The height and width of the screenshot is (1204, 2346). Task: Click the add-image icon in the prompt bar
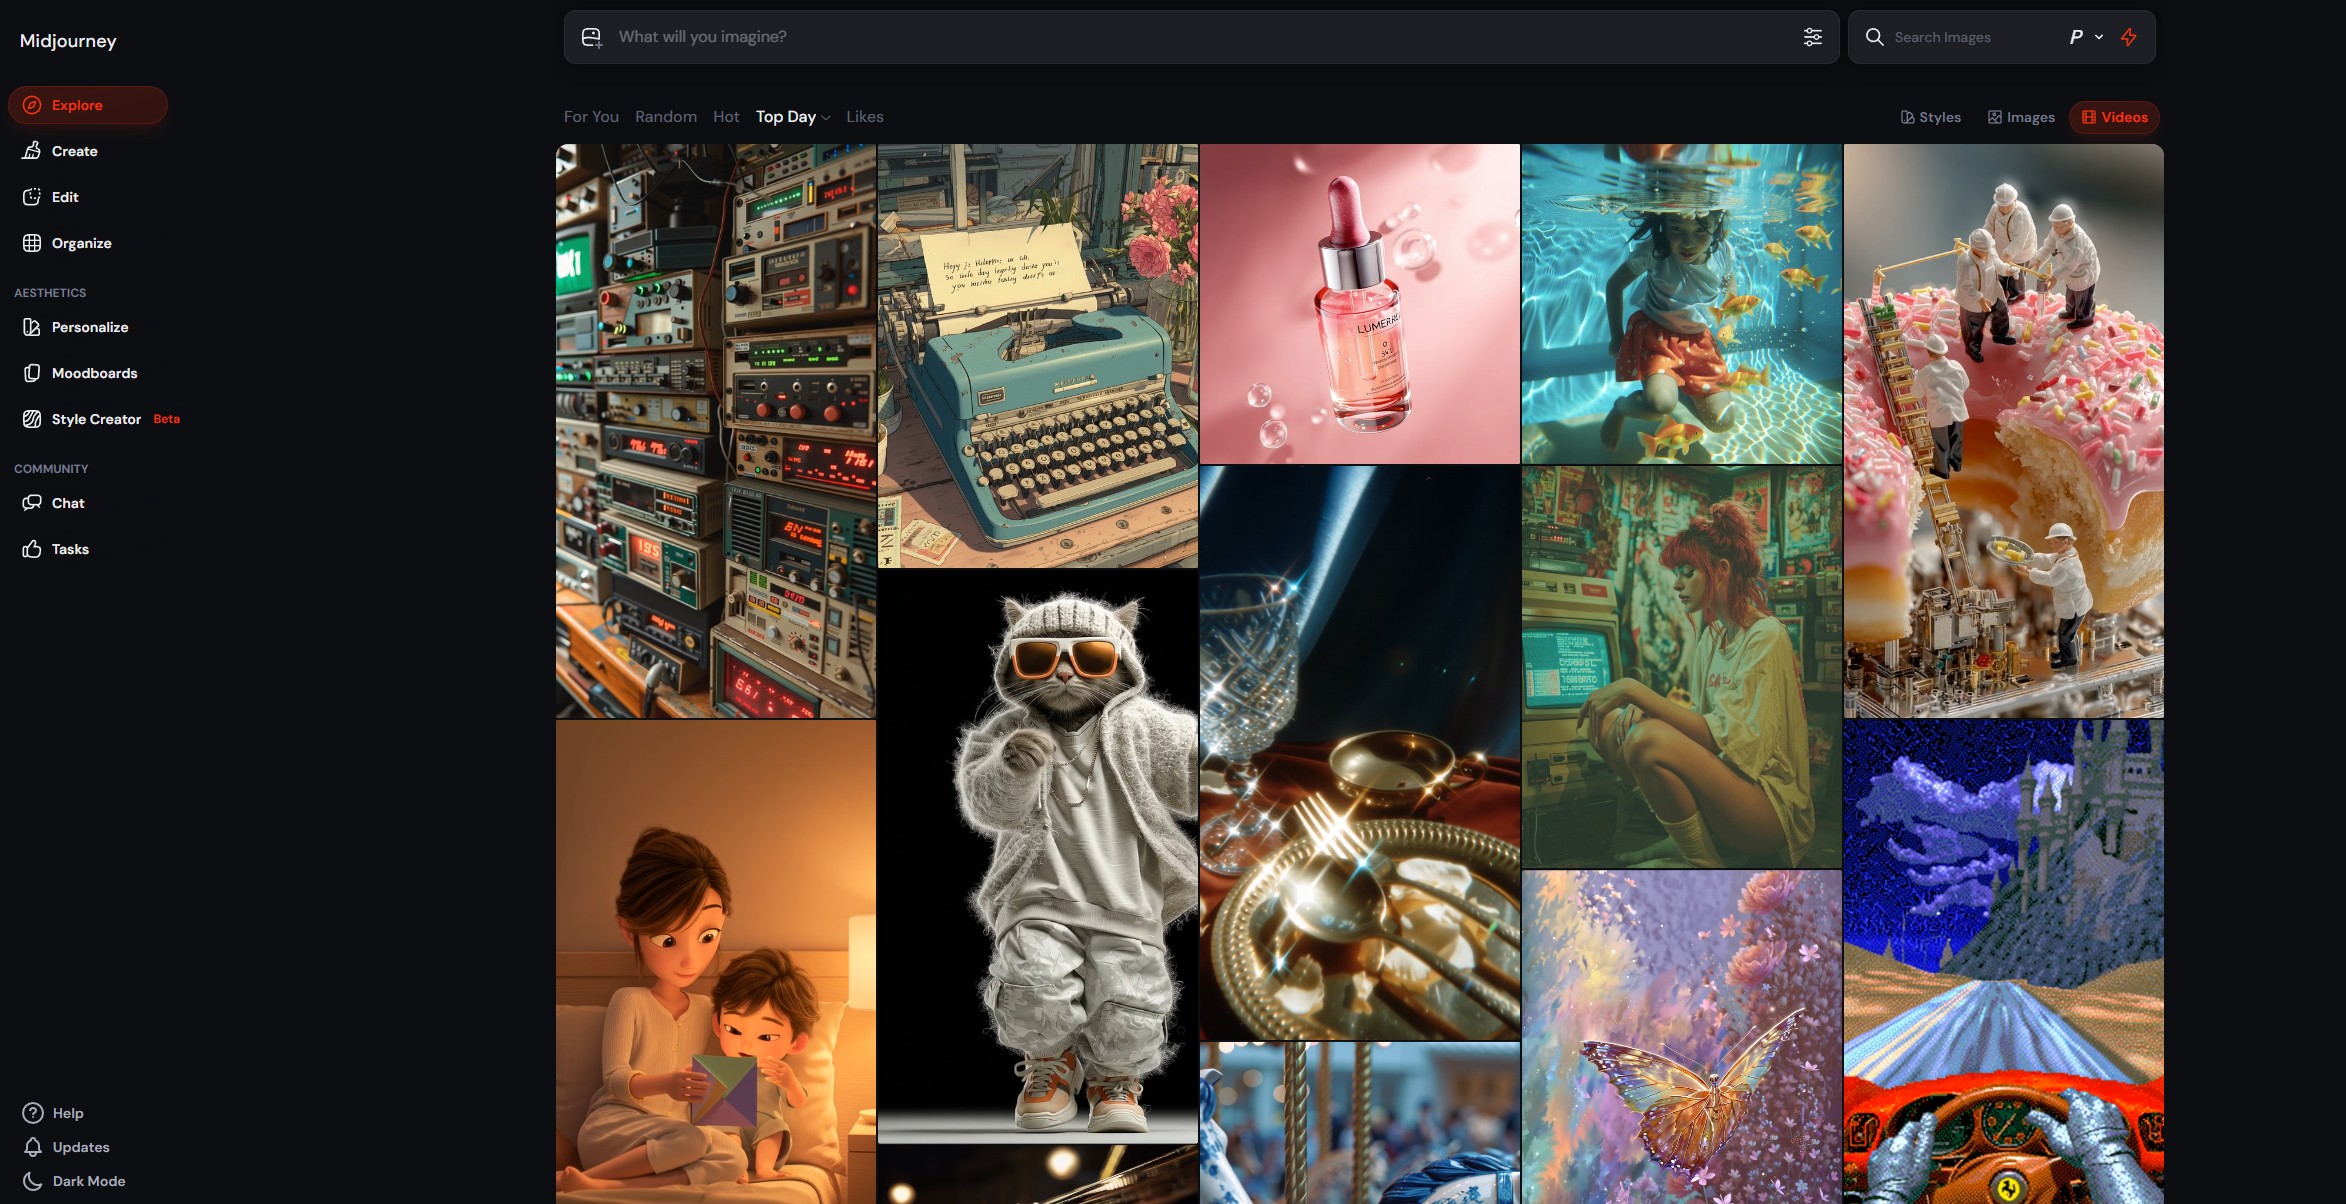[592, 37]
